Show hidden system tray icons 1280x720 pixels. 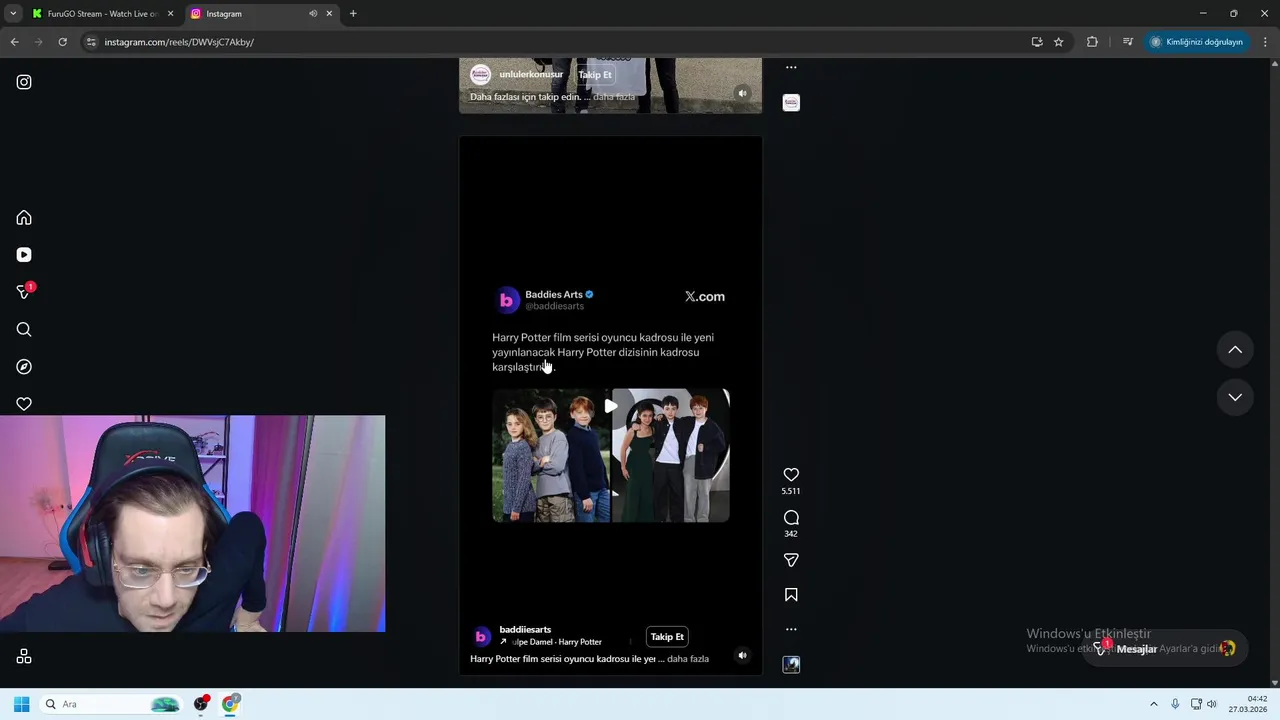click(1153, 704)
